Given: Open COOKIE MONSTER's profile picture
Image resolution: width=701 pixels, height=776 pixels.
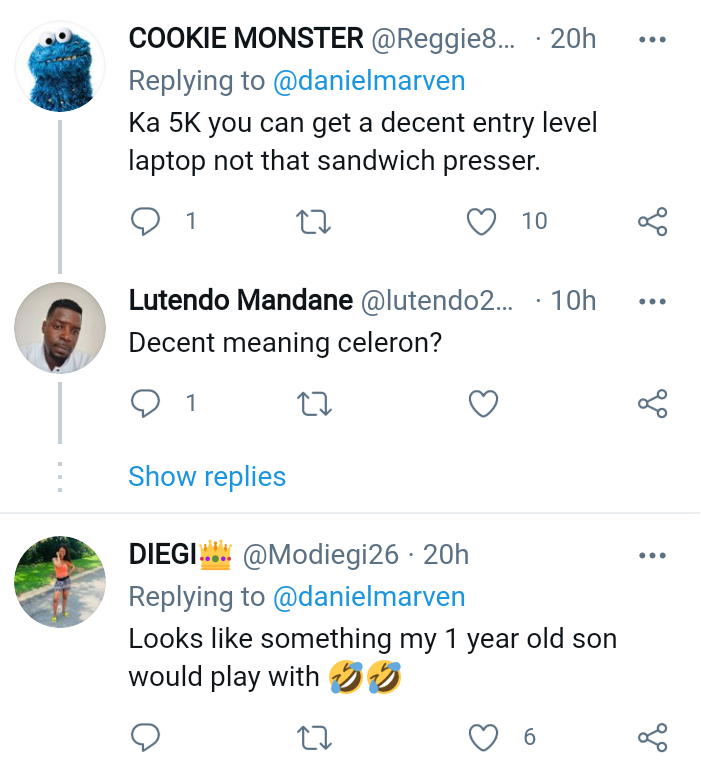Looking at the screenshot, I should pos(60,66).
